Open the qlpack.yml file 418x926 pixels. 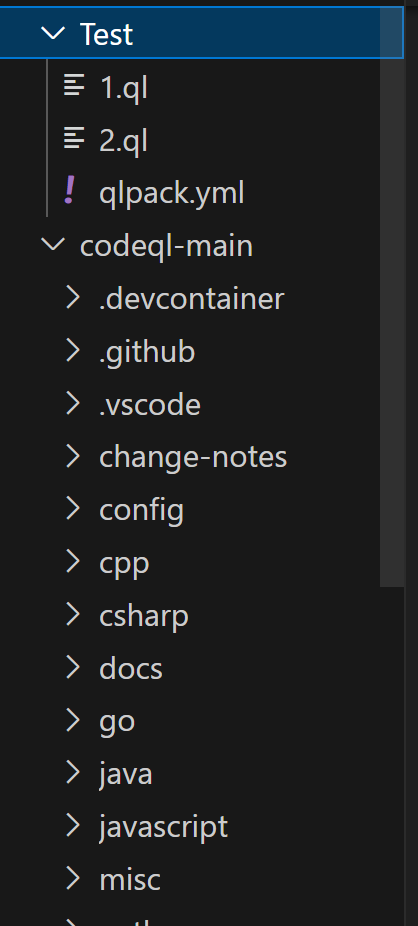(x=172, y=193)
